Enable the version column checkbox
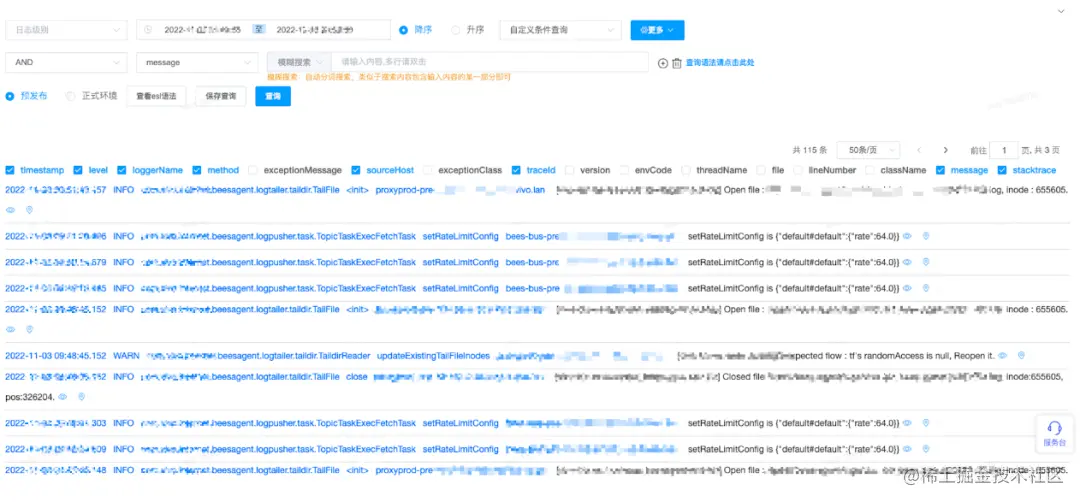Viewport: 1080px width, 502px height. click(x=570, y=170)
